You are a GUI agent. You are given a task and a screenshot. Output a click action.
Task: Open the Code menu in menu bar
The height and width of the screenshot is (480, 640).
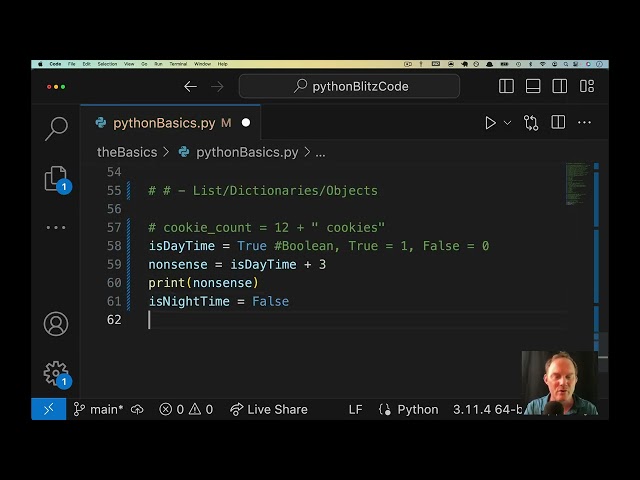pyautogui.click(x=56, y=64)
